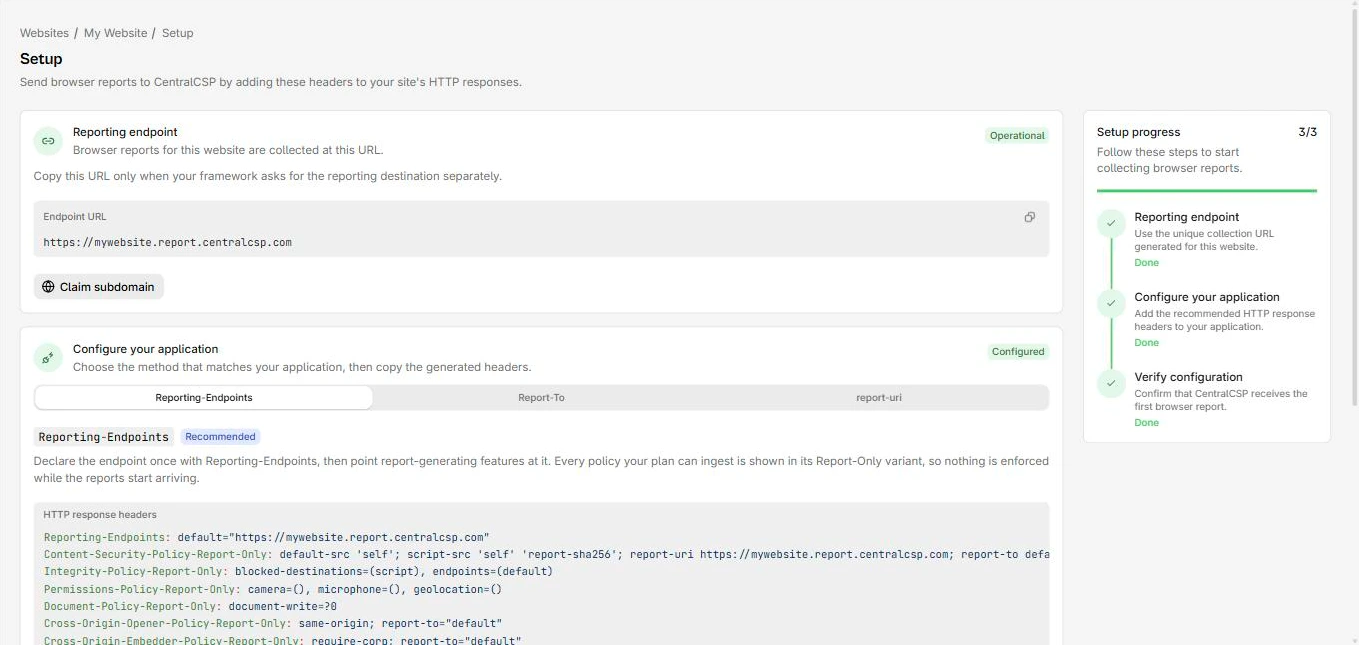Image resolution: width=1359 pixels, height=645 pixels.
Task: Click the checkmark icon for Verify configuration step
Action: click(x=1111, y=383)
